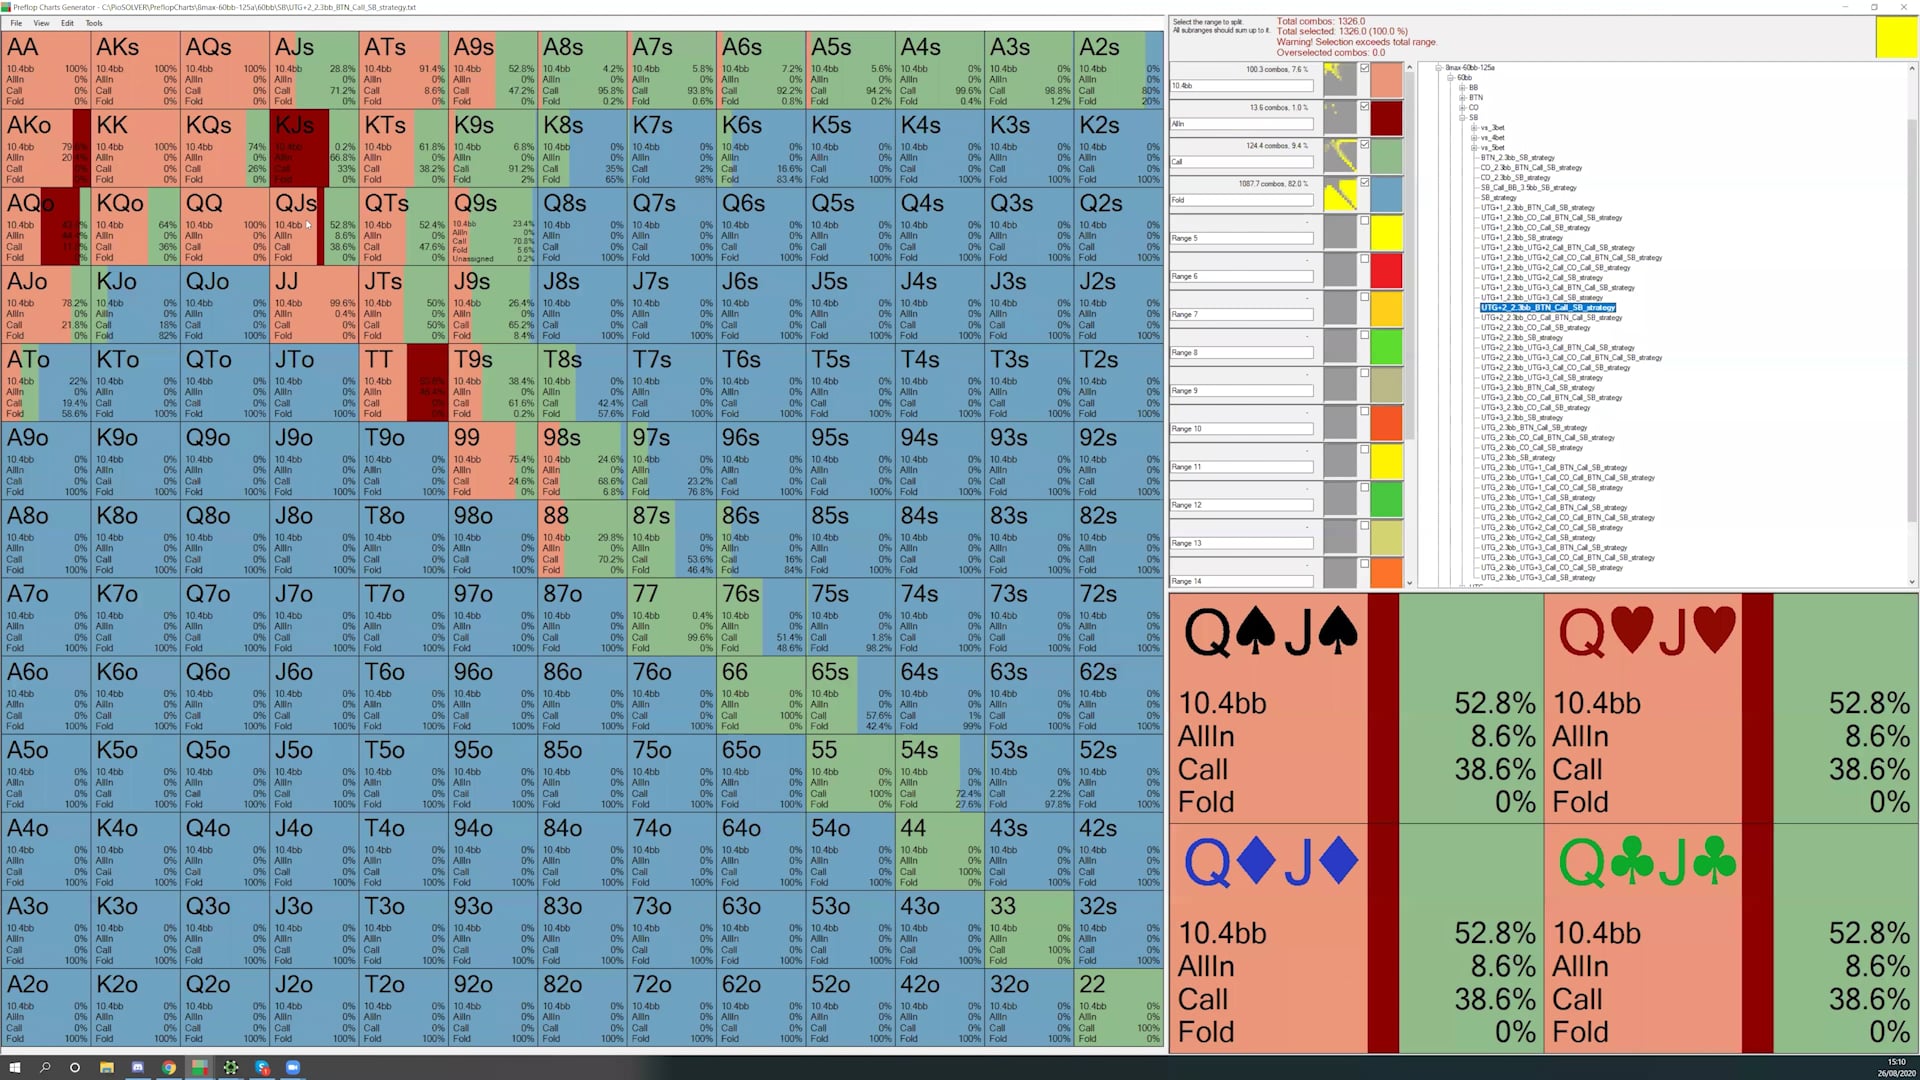Expand the BTN tree node

tap(1462, 98)
